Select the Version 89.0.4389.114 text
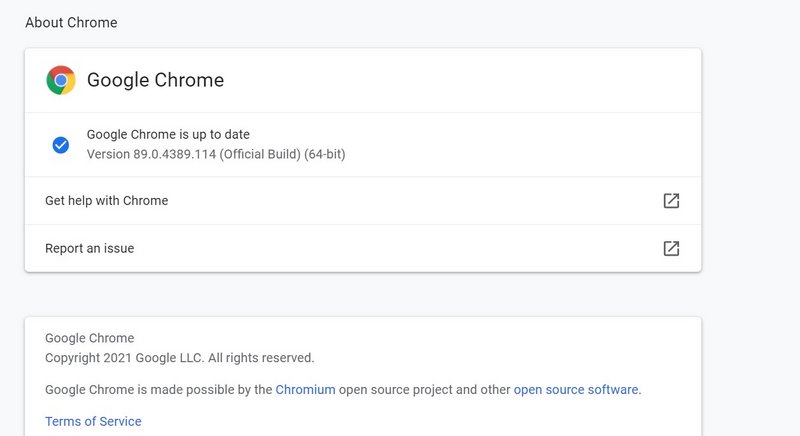Image resolution: width=800 pixels, height=436 pixels. tap(216, 154)
